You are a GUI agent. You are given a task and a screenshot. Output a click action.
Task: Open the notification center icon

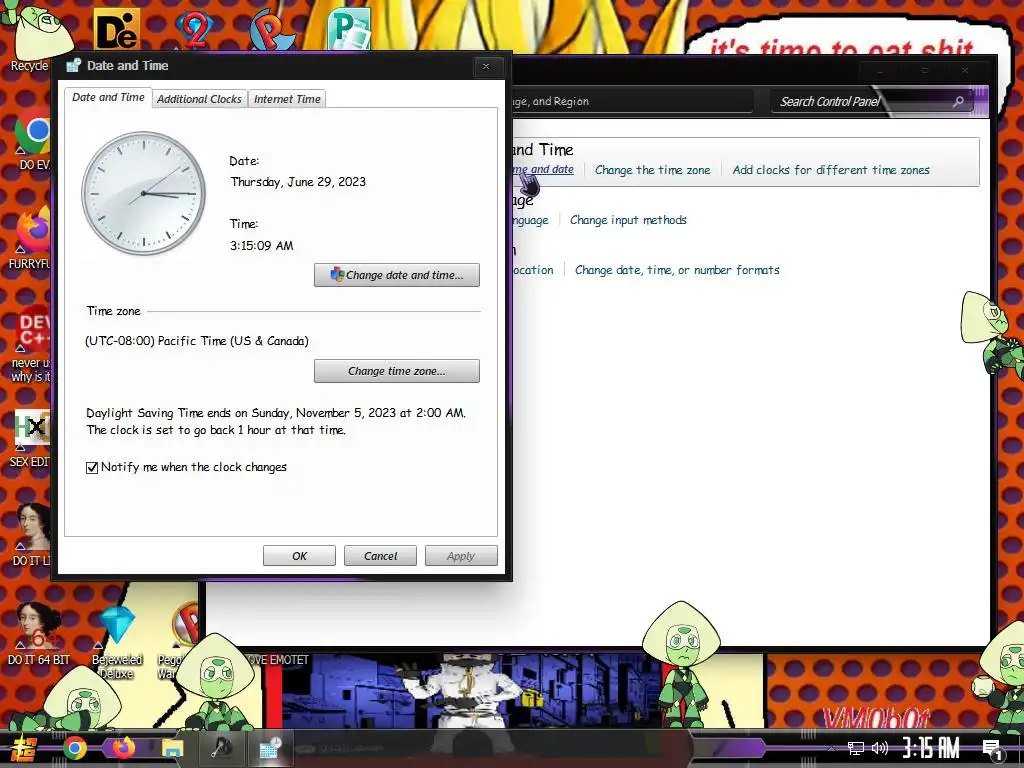[992, 749]
